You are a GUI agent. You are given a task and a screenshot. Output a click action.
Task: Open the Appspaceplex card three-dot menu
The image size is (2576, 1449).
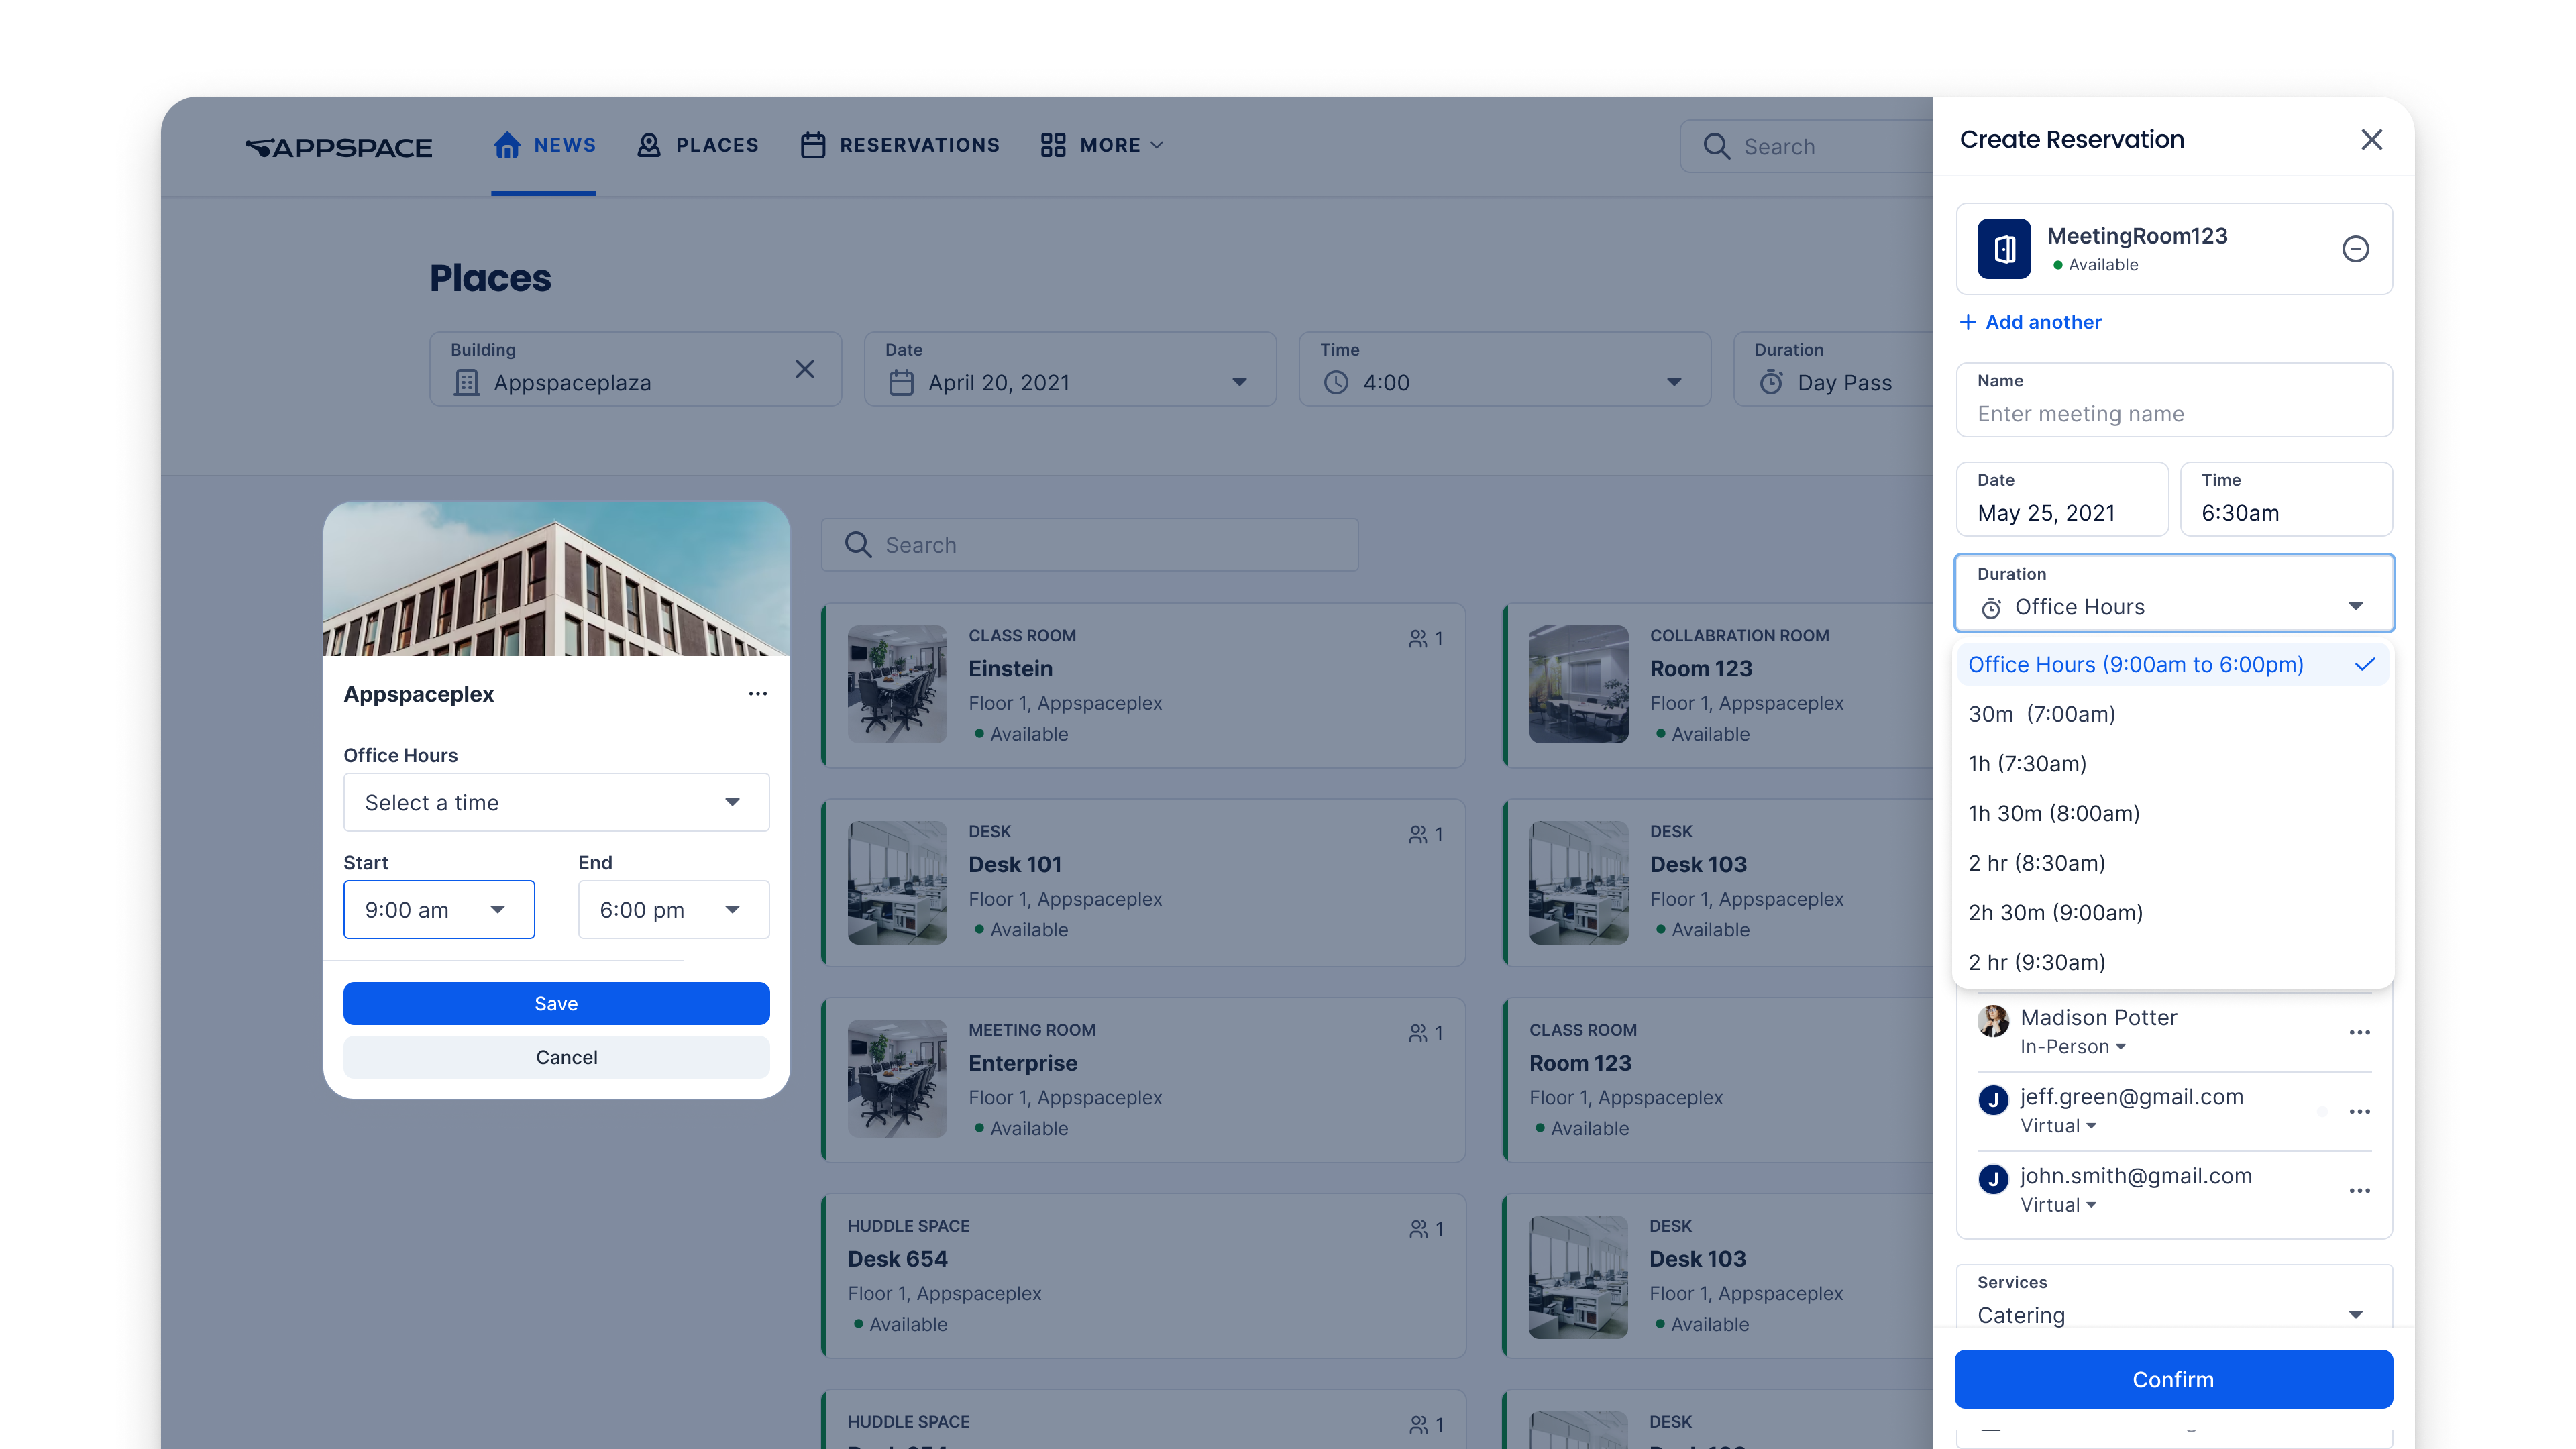(757, 694)
